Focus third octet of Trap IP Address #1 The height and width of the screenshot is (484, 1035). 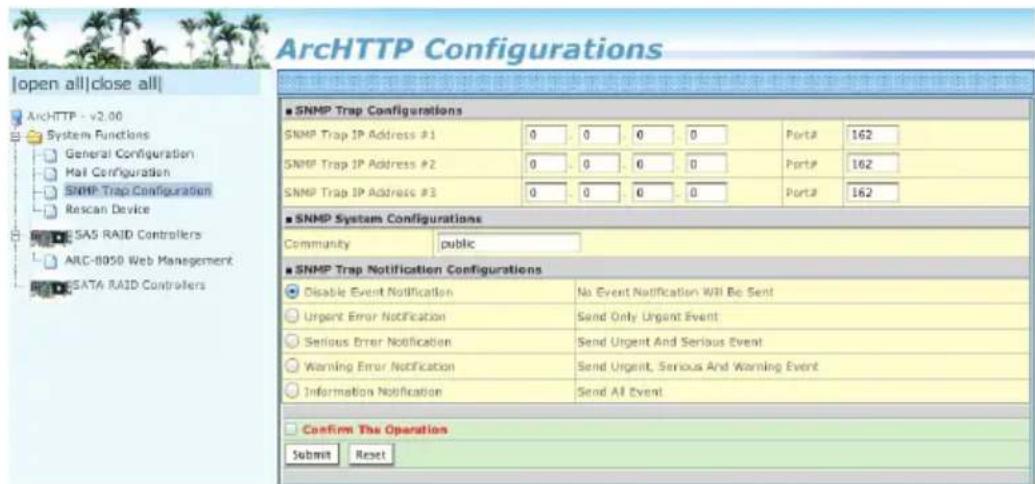[652, 136]
